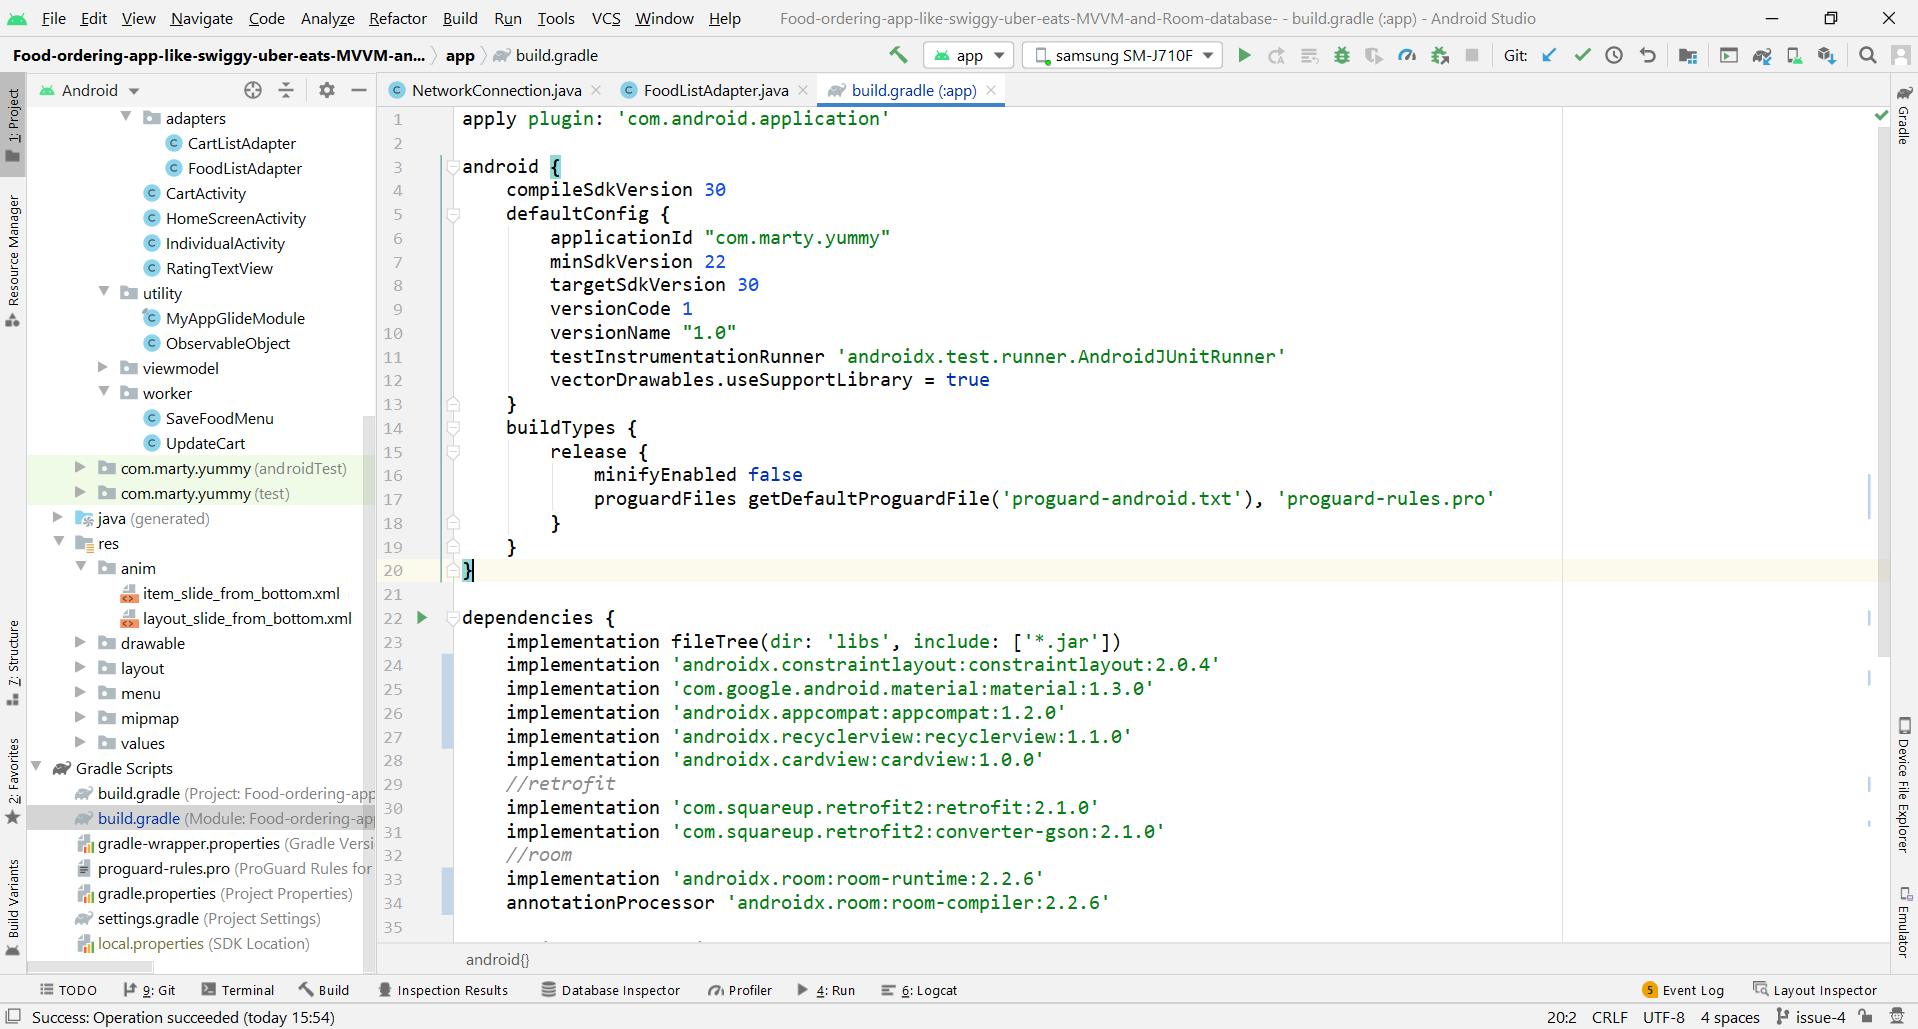Viewport: 1918px width, 1029px height.
Task: Collapse the anim folder
Action: click(81, 567)
